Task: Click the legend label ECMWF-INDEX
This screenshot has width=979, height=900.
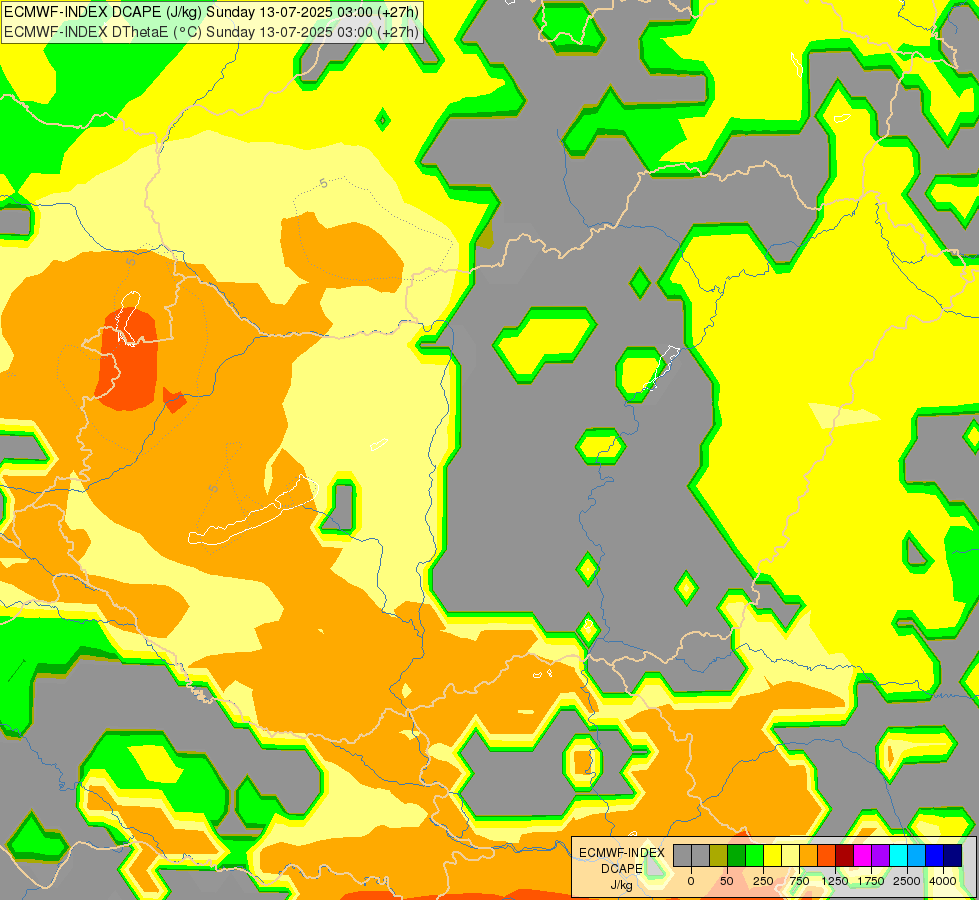Action: pyautogui.click(x=622, y=853)
